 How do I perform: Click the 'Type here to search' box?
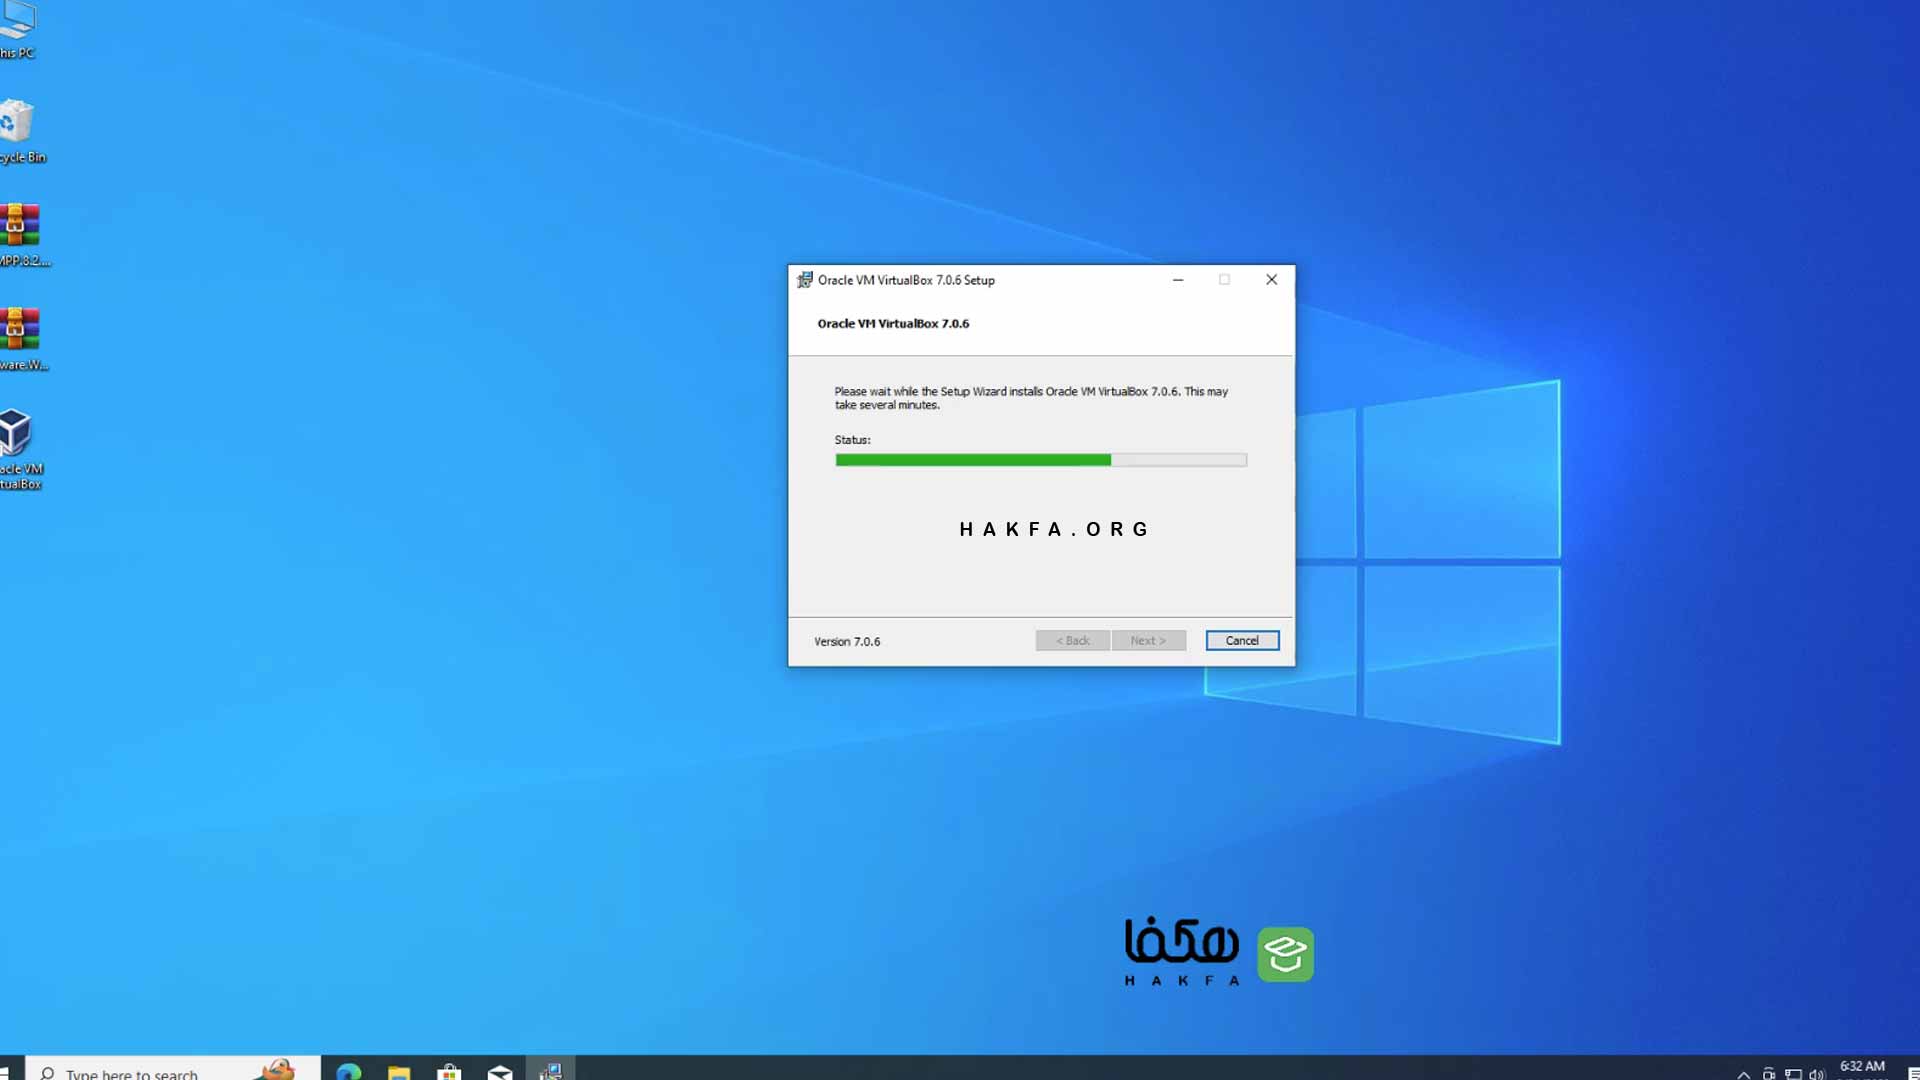pos(172,1070)
